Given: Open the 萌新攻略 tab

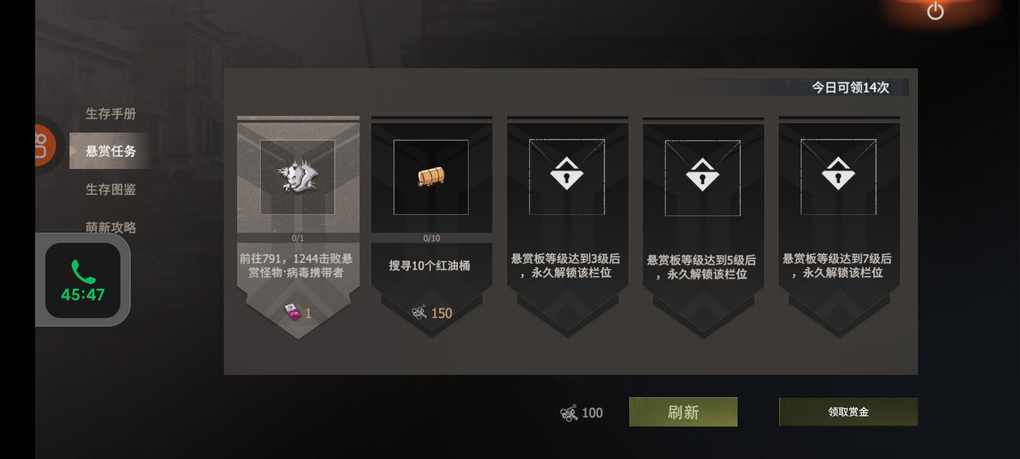Looking at the screenshot, I should coord(111,228).
